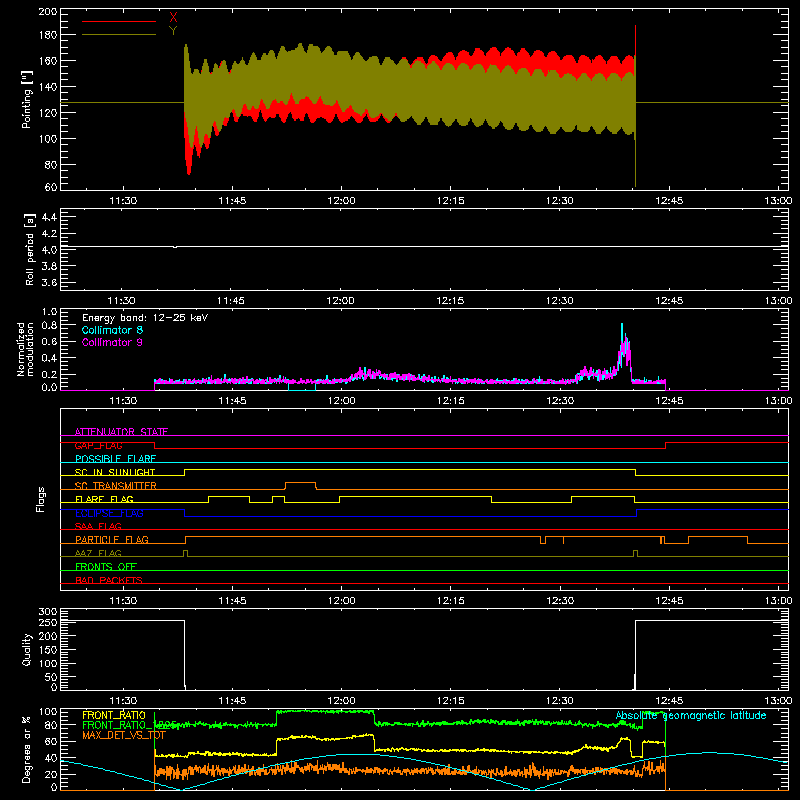Click the Roll period axis title
This screenshot has height=800, width=800.
pyautogui.click(x=30, y=249)
